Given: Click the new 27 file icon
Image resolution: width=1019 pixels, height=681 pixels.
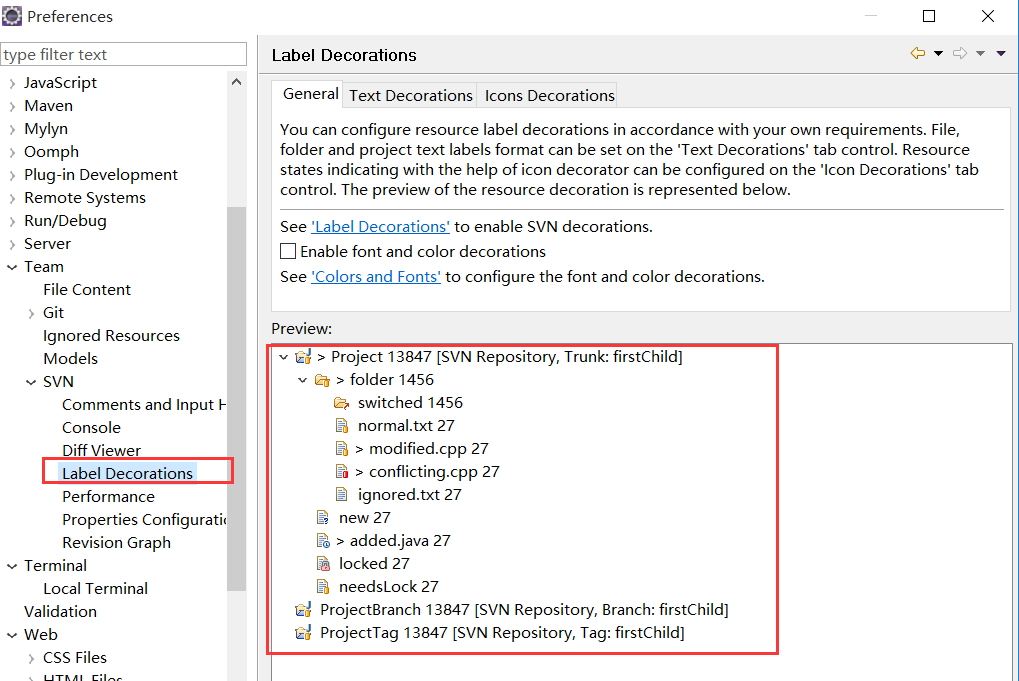Looking at the screenshot, I should [x=323, y=518].
